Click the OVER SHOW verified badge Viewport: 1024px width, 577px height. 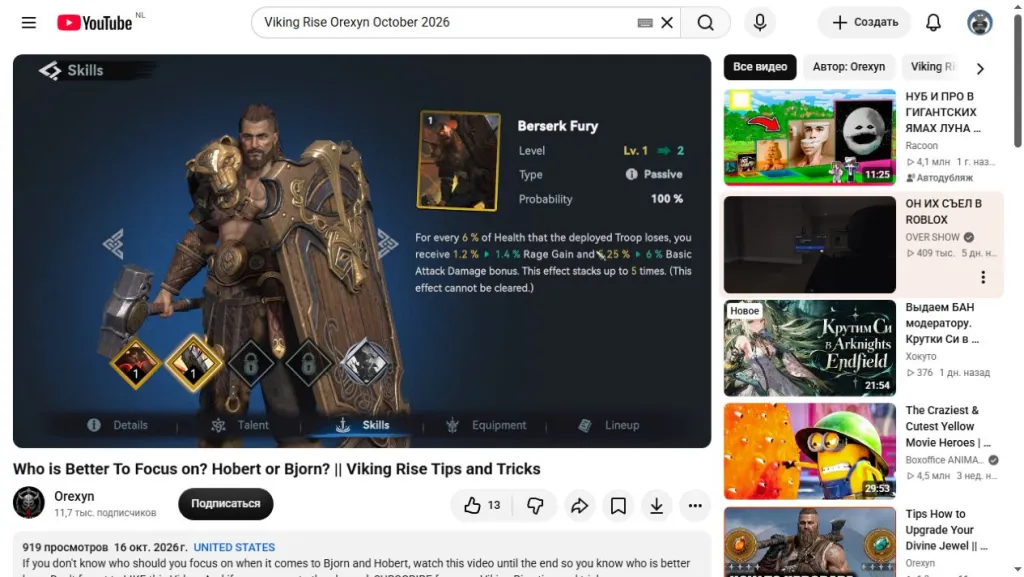[968, 237]
